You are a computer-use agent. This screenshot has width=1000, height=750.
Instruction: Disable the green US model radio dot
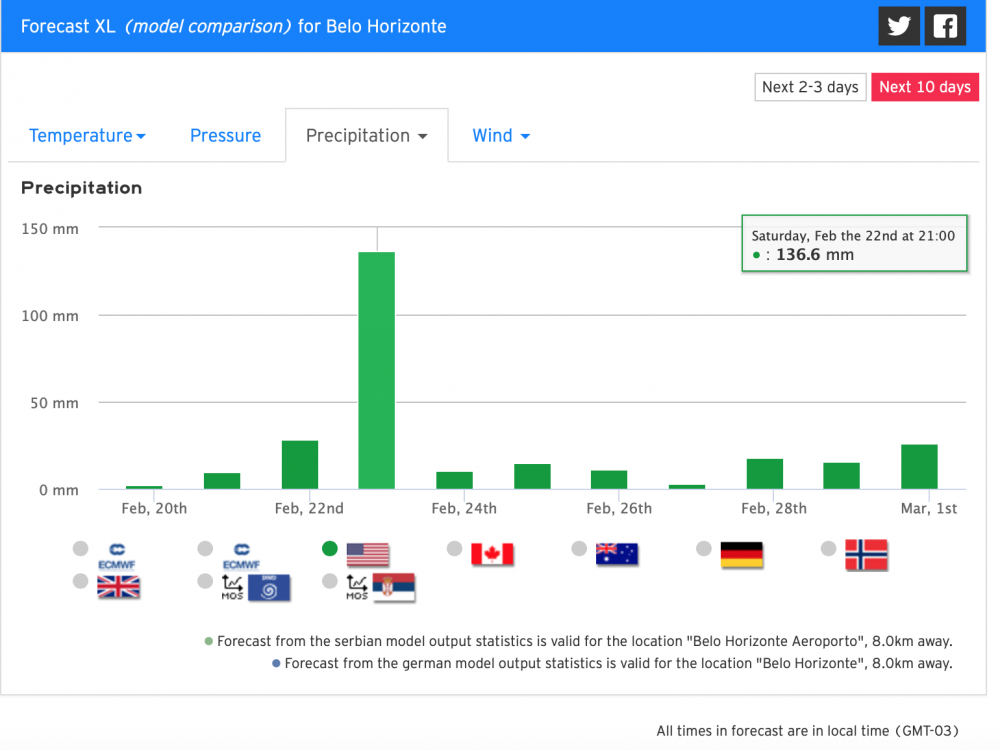pos(329,548)
